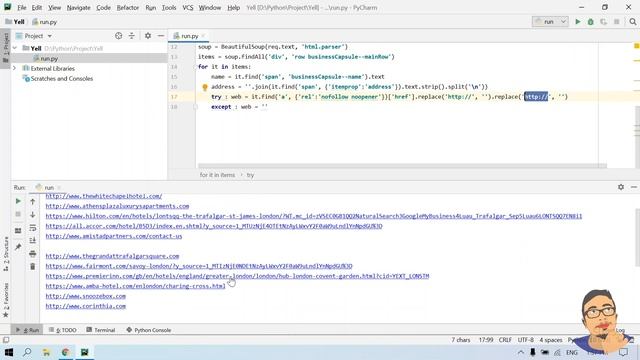Click the top toolbar stop icon
The height and width of the screenshot is (360, 640).
(617, 22)
